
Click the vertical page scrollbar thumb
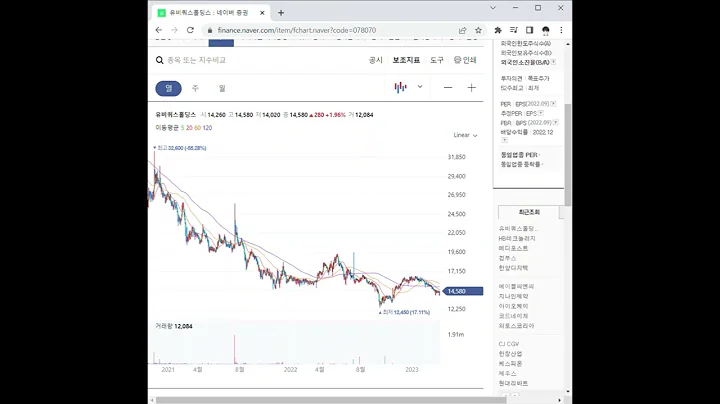pyautogui.click(x=568, y=155)
